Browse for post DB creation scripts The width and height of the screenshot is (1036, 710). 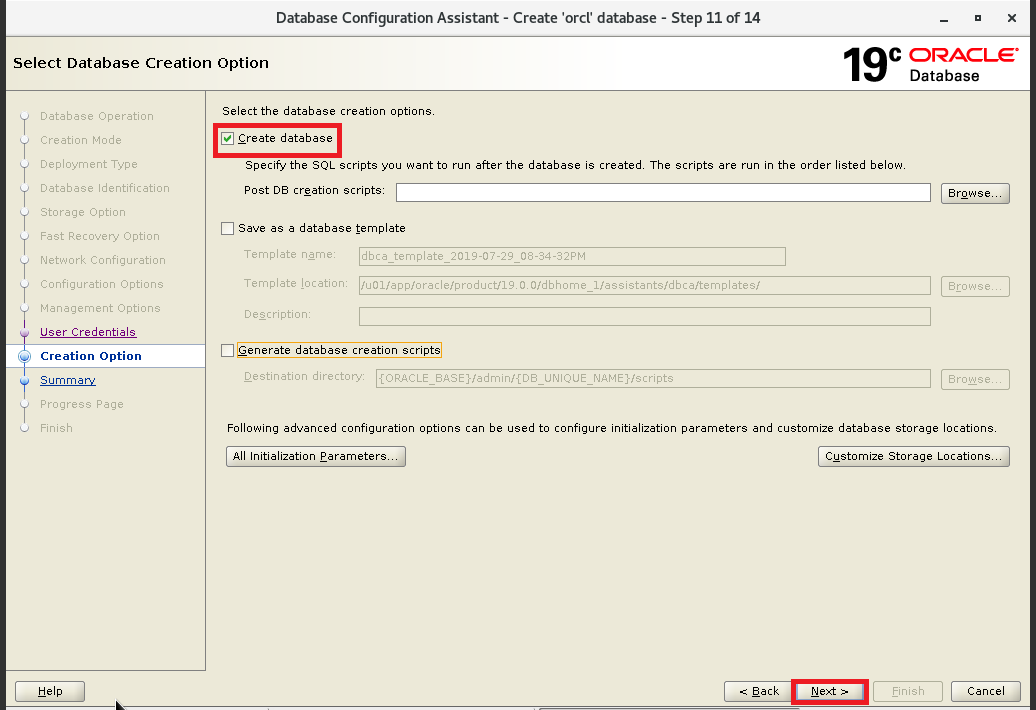(x=975, y=193)
